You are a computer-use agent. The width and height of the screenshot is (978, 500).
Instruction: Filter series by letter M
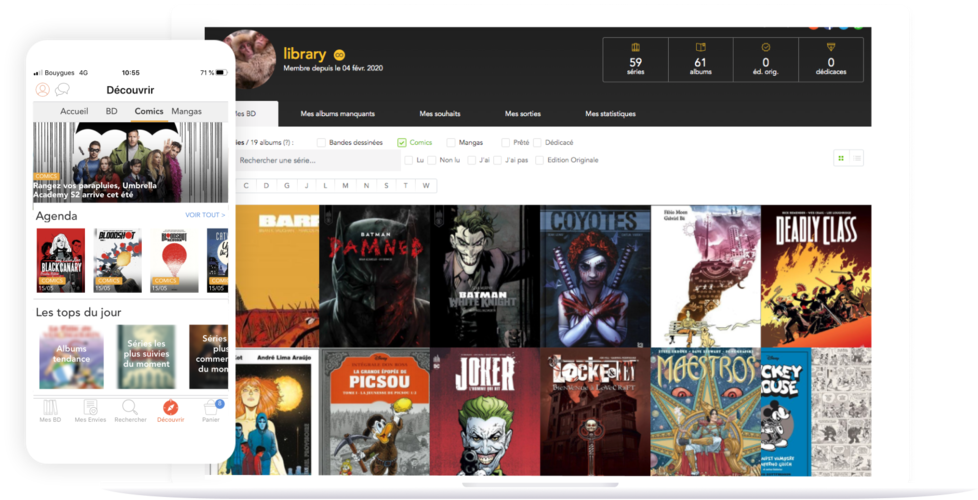click(345, 185)
